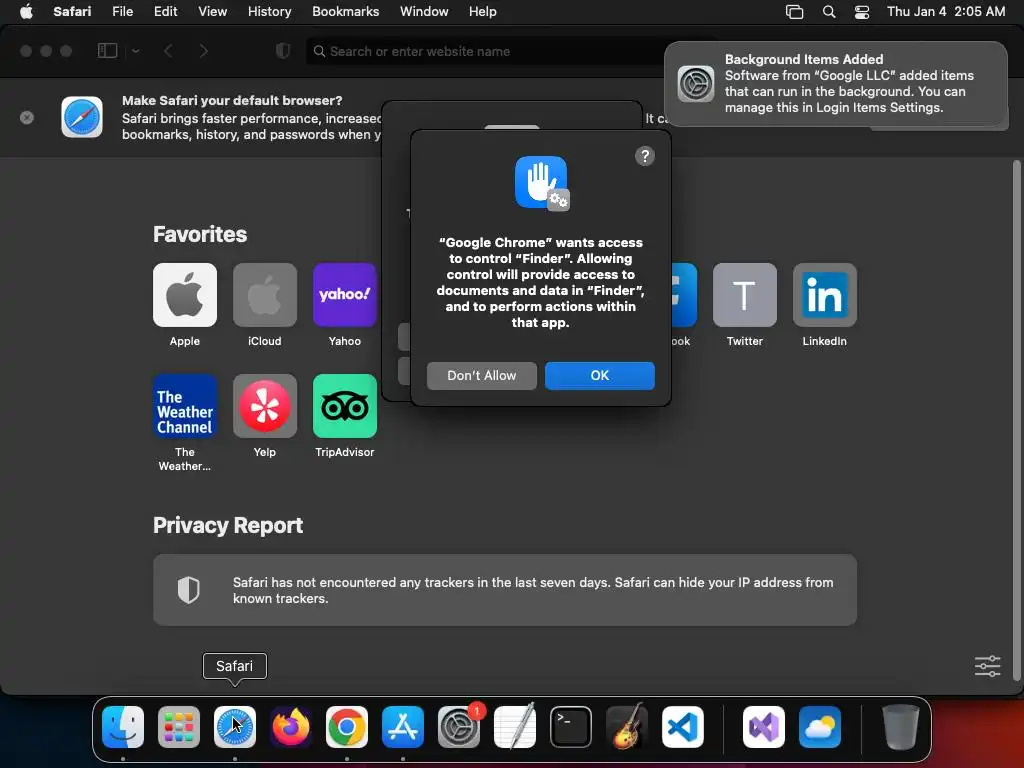Open the LinkedIn favorite

tap(824, 295)
